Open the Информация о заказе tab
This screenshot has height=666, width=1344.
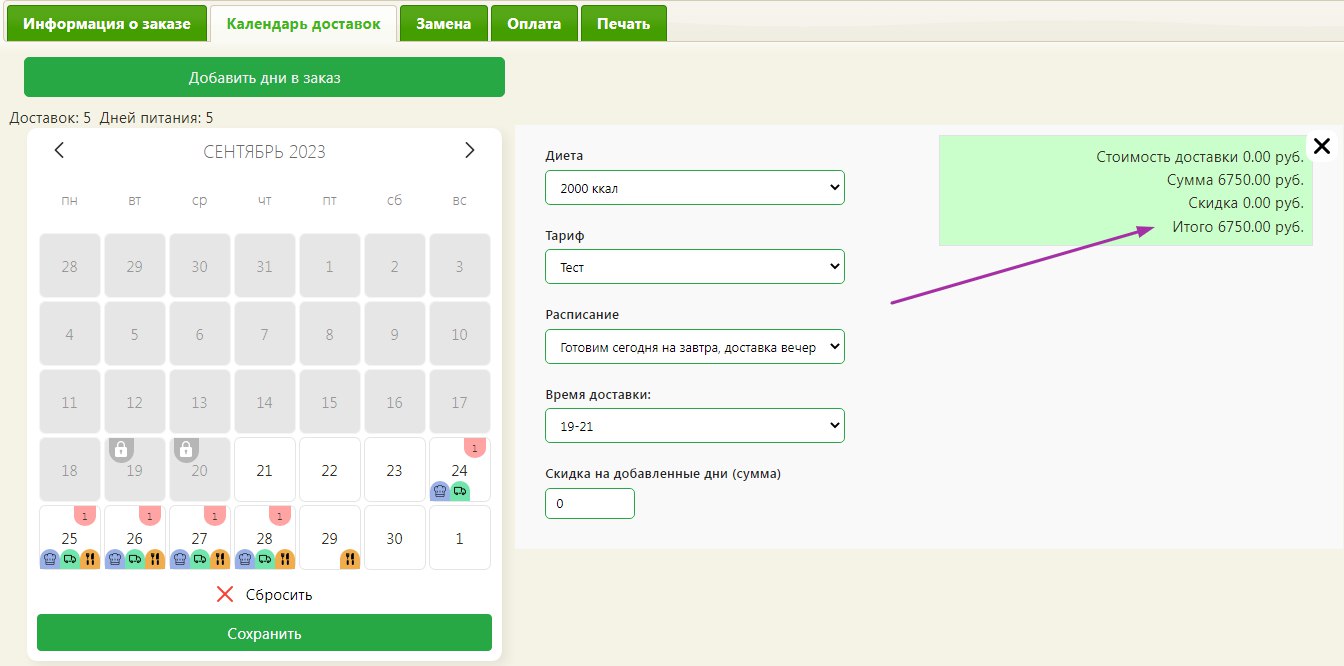[x=107, y=24]
